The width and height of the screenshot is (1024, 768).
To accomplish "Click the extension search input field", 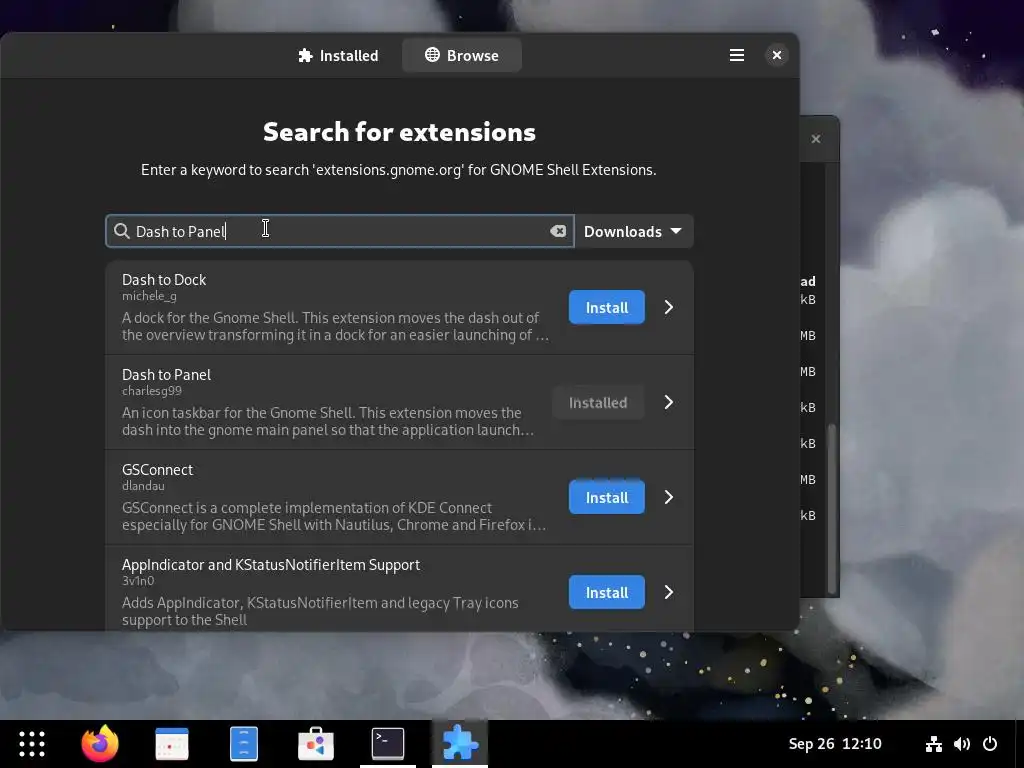I will [x=340, y=231].
